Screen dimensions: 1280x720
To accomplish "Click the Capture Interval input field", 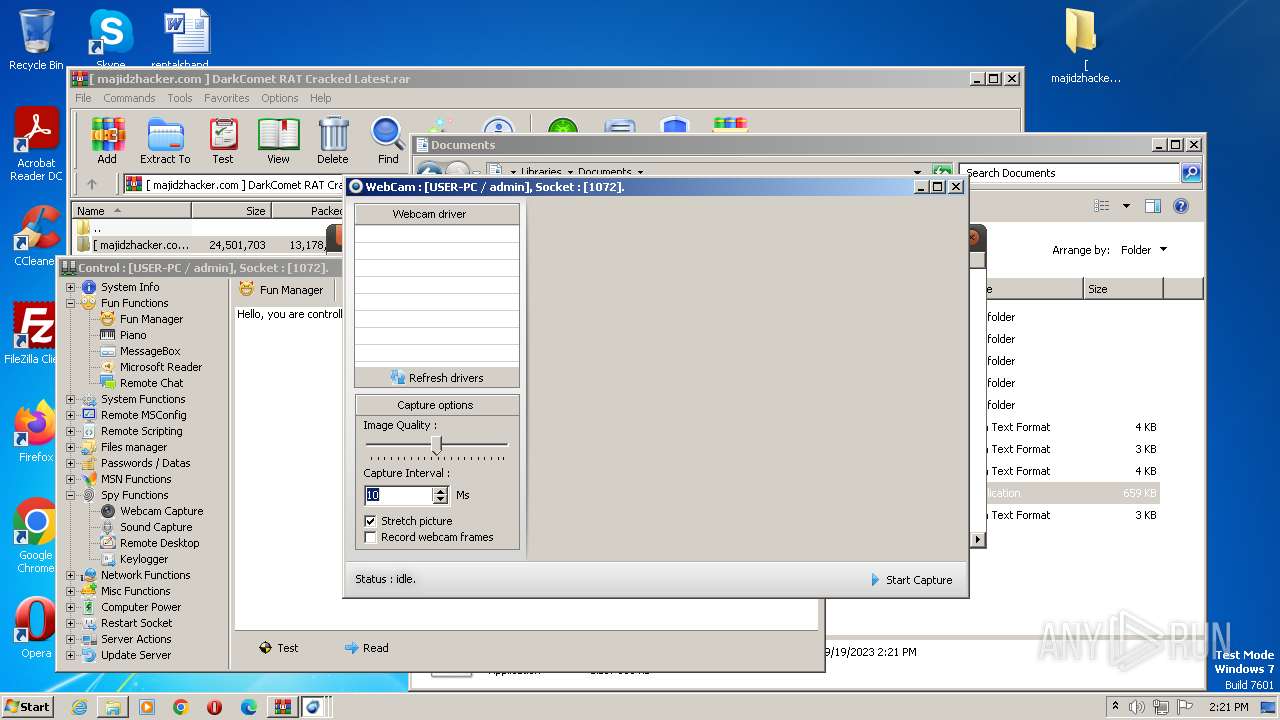I will [398, 495].
